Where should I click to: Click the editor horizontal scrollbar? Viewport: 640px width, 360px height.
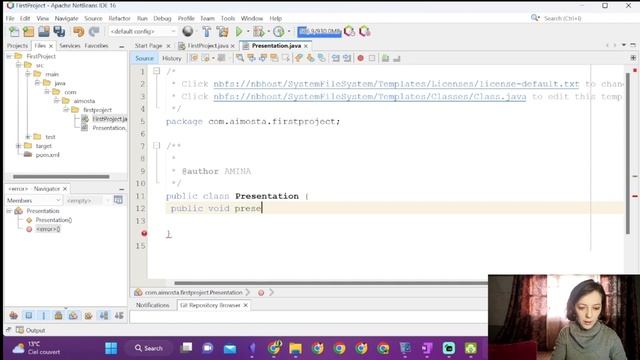tap(331, 283)
